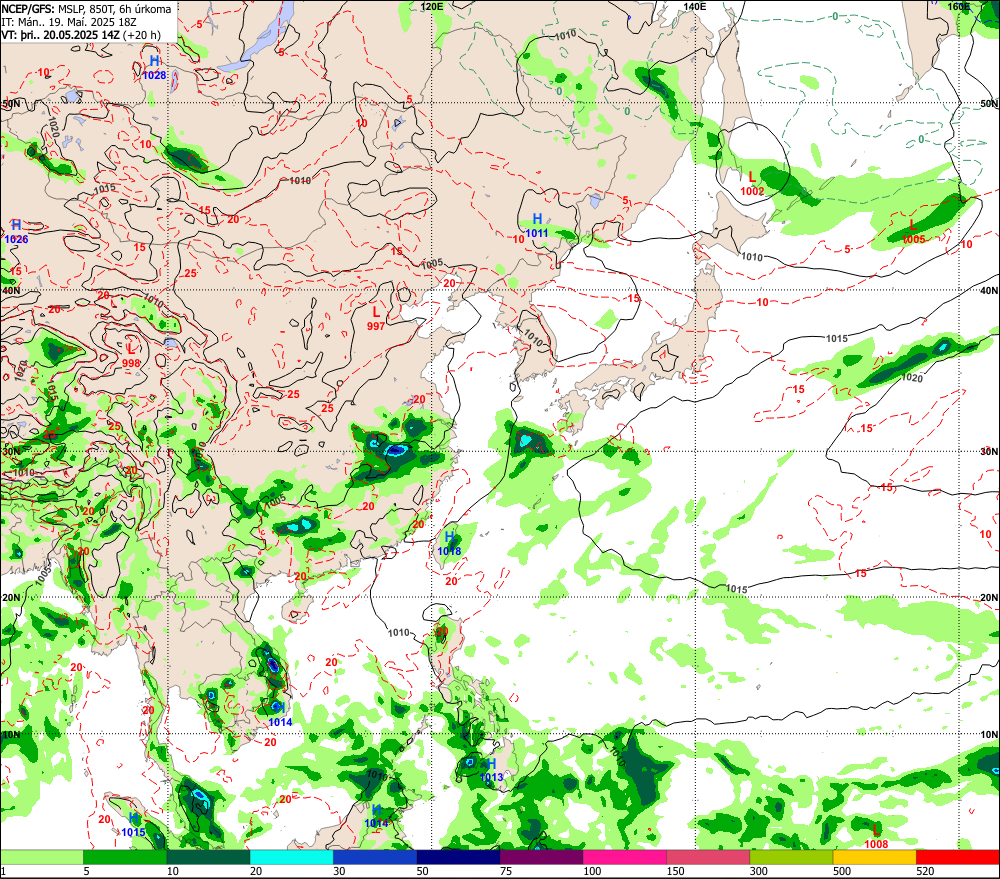The height and width of the screenshot is (879, 1000).
Task: Pick the legend value 300
Action: (x=758, y=871)
